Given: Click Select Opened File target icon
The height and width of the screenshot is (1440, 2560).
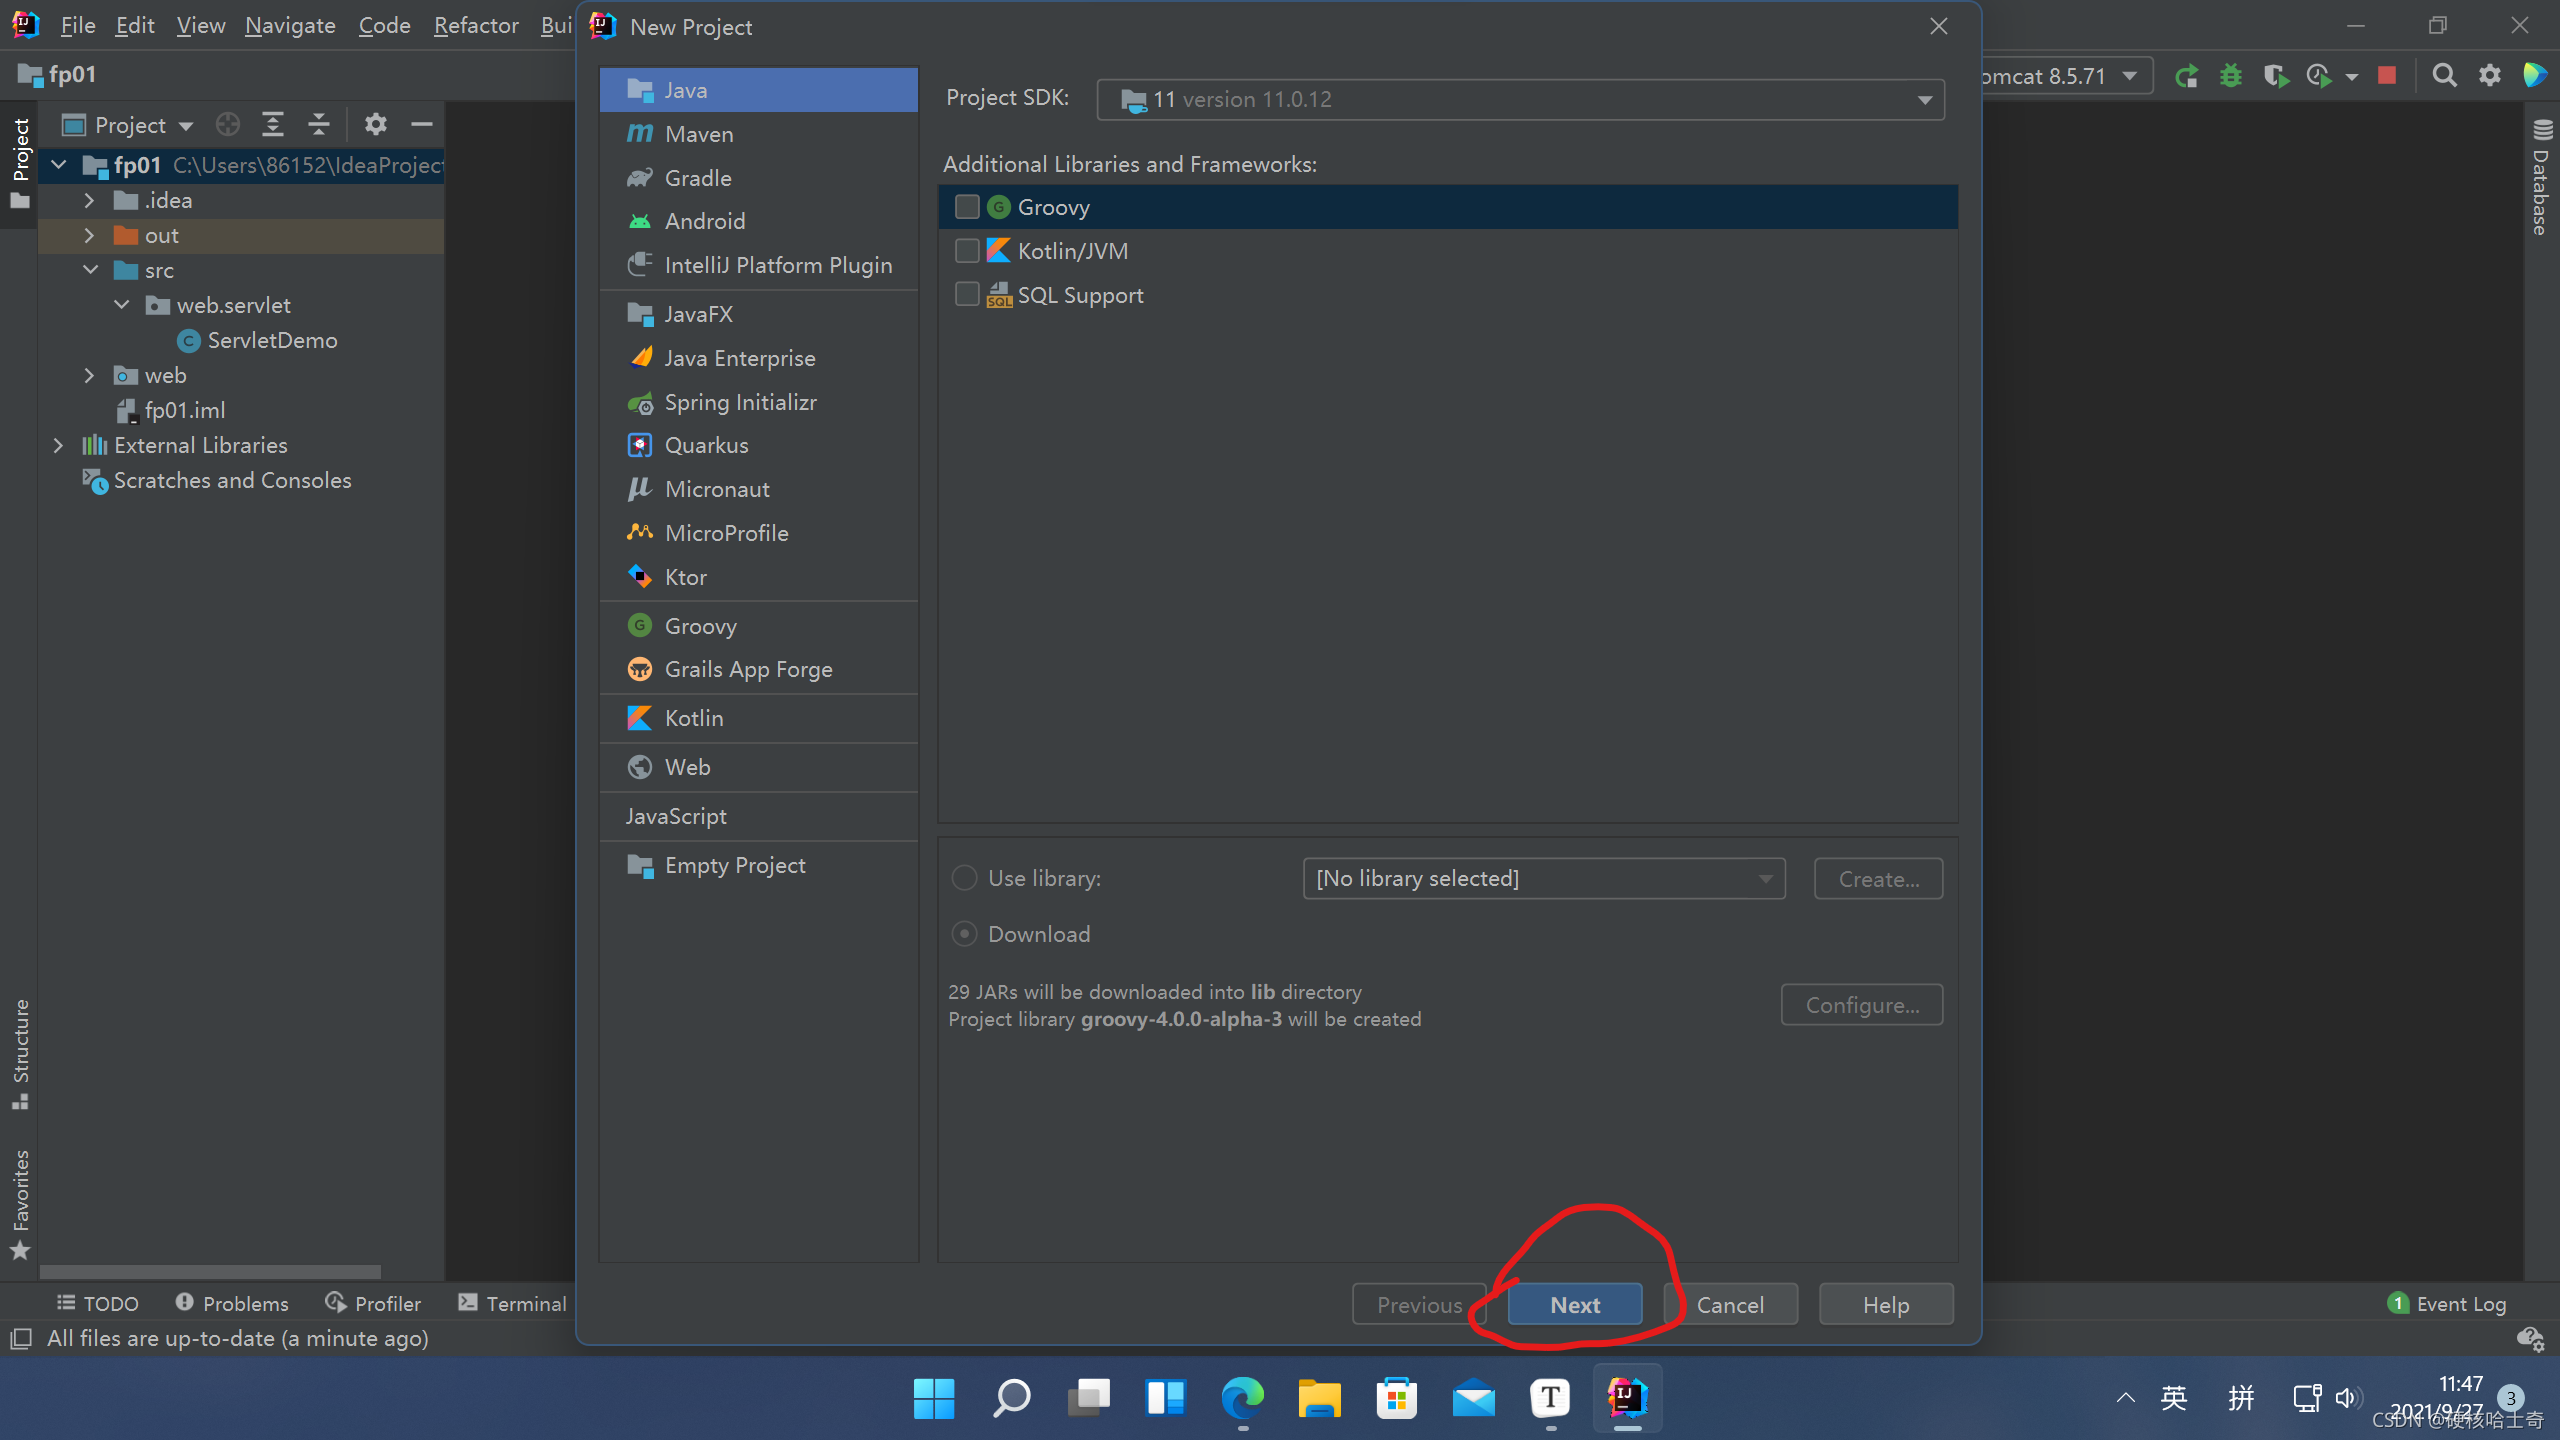Looking at the screenshot, I should pos(228,124).
